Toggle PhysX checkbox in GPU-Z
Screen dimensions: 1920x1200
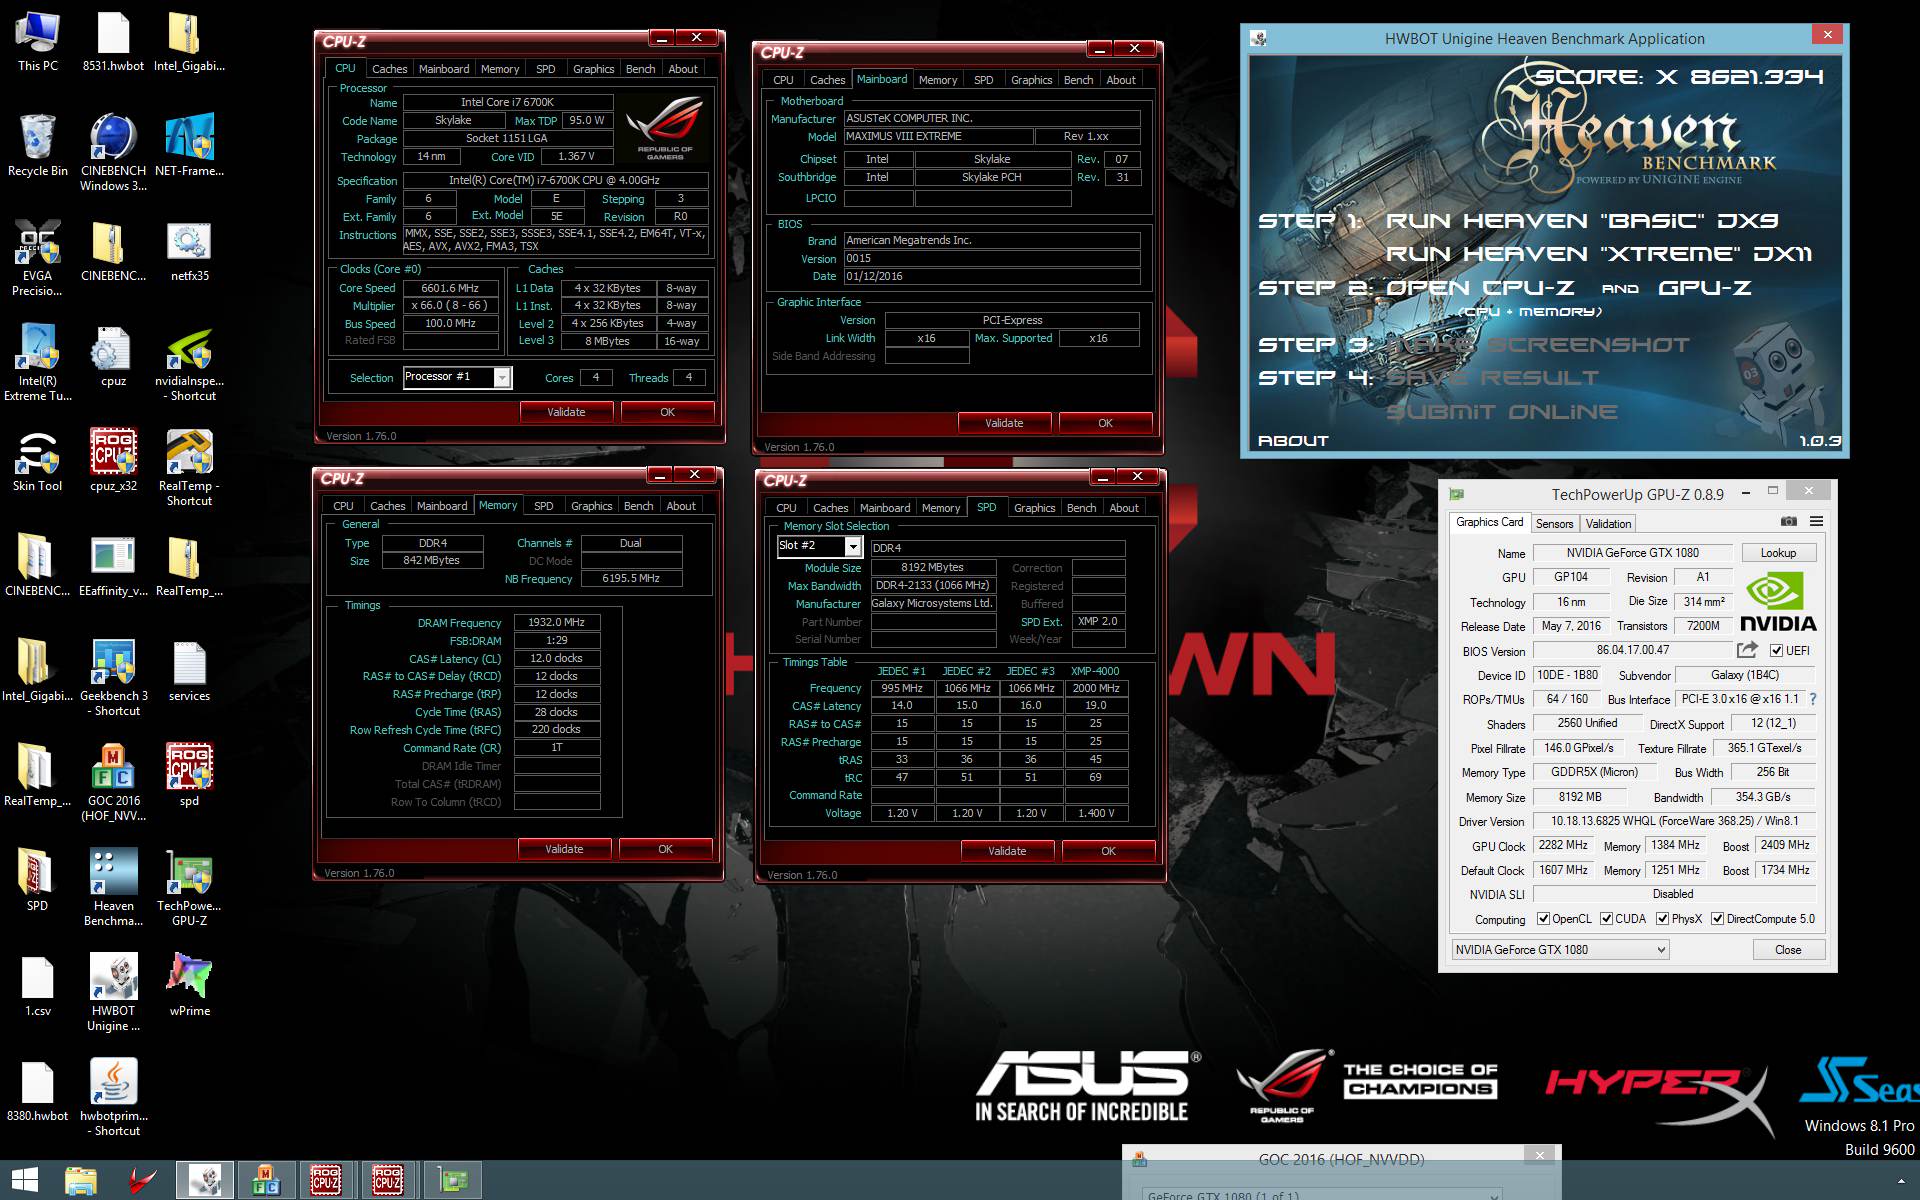click(x=1662, y=919)
